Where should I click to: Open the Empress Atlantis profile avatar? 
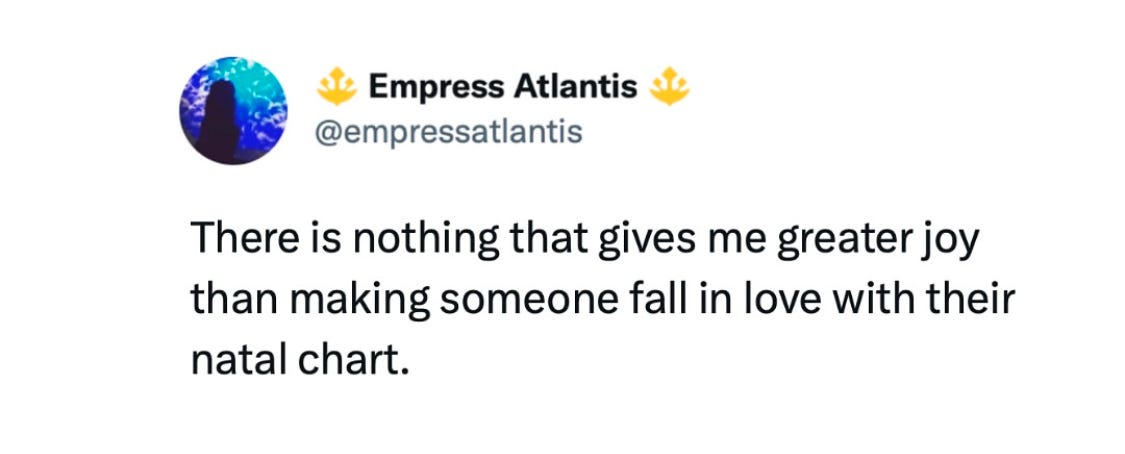(233, 110)
